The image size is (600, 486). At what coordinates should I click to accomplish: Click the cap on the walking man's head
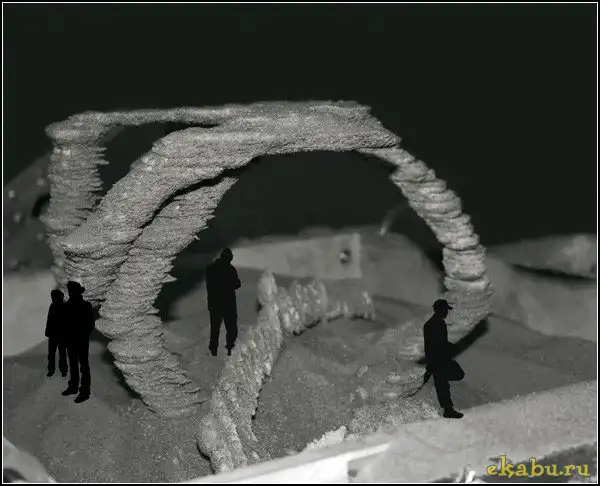[441, 304]
